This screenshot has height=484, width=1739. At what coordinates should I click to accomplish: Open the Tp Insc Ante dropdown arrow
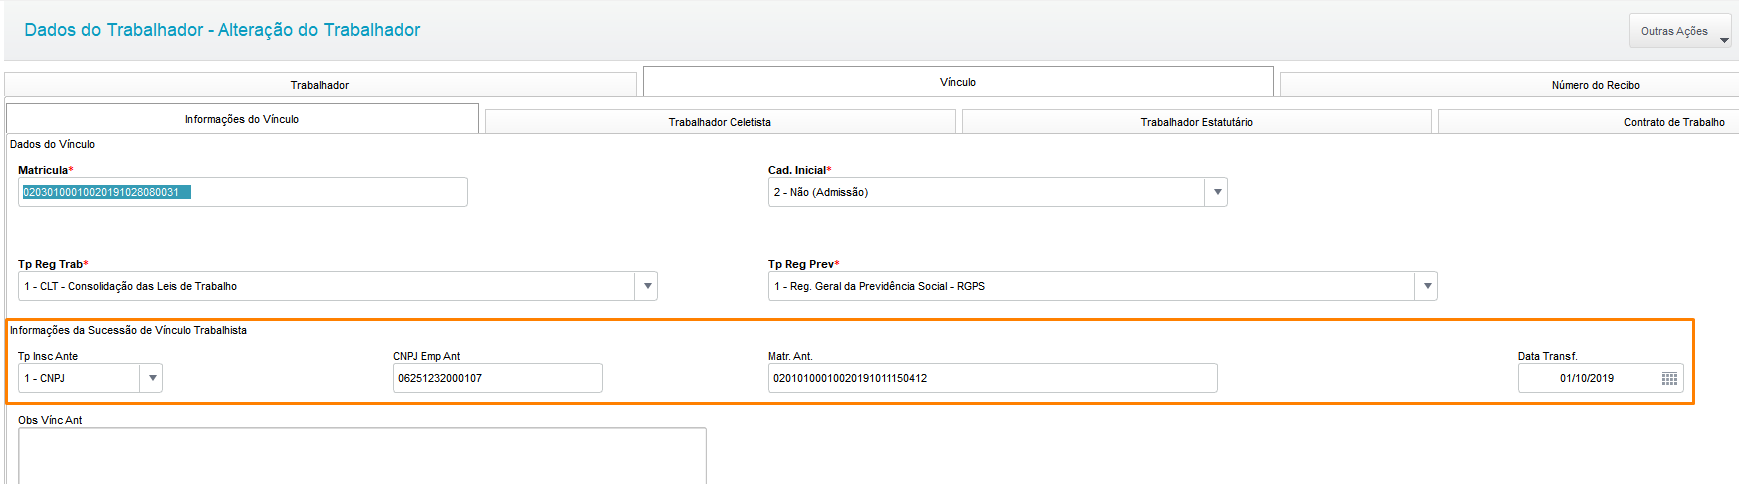152,378
